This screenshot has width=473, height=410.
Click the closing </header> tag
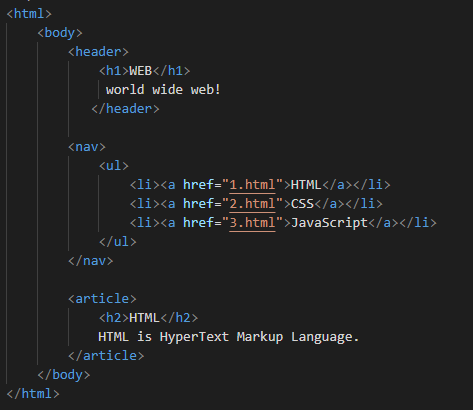[x=125, y=109]
